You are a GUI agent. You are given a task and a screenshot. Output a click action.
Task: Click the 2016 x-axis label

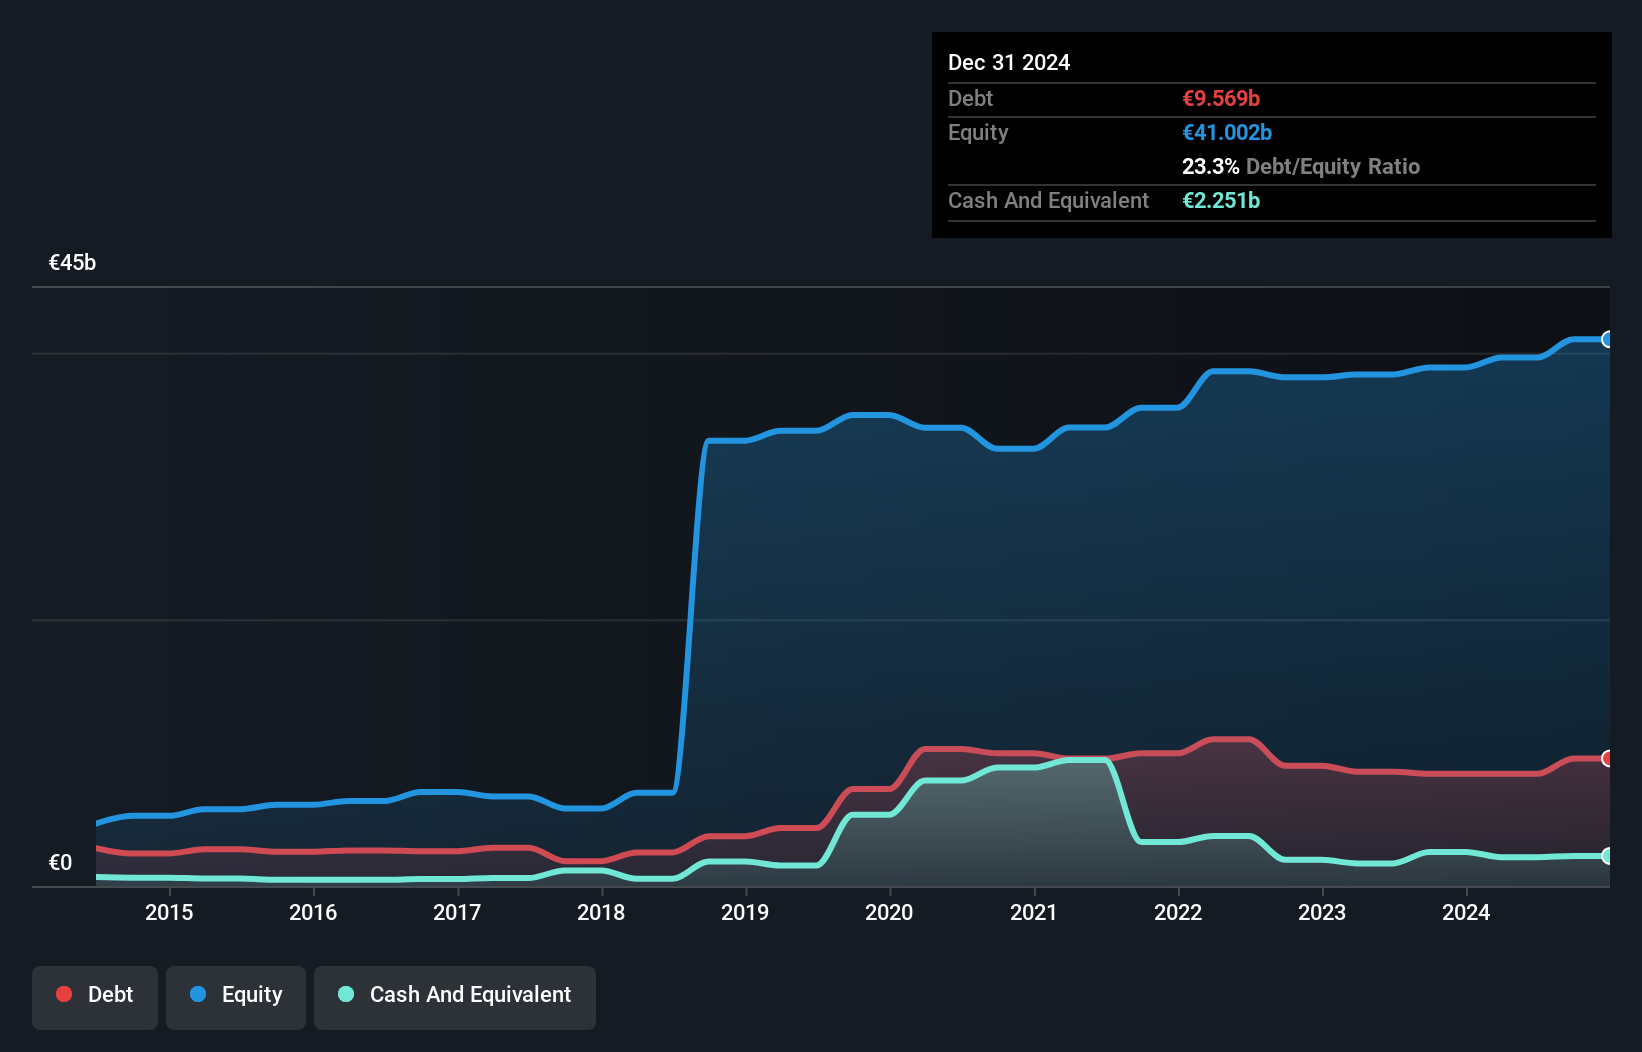[x=313, y=912]
